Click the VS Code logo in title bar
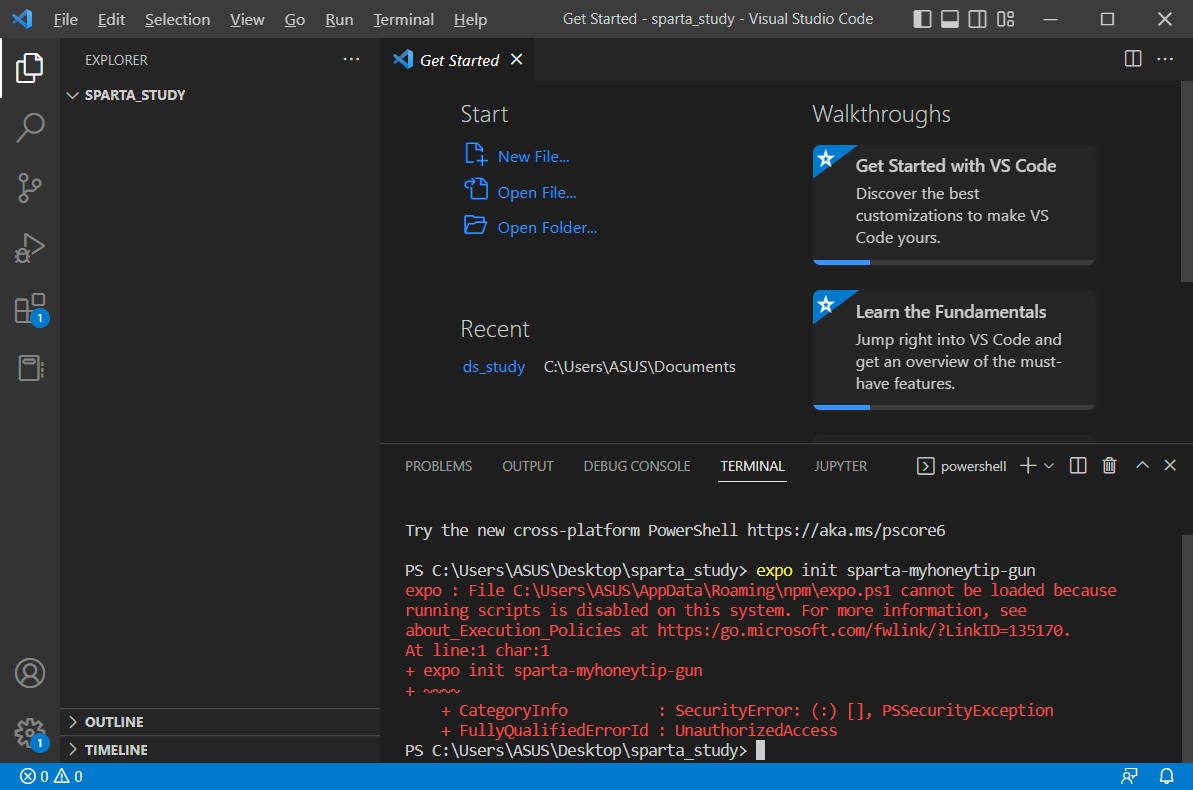The width and height of the screenshot is (1193, 790). [x=22, y=18]
